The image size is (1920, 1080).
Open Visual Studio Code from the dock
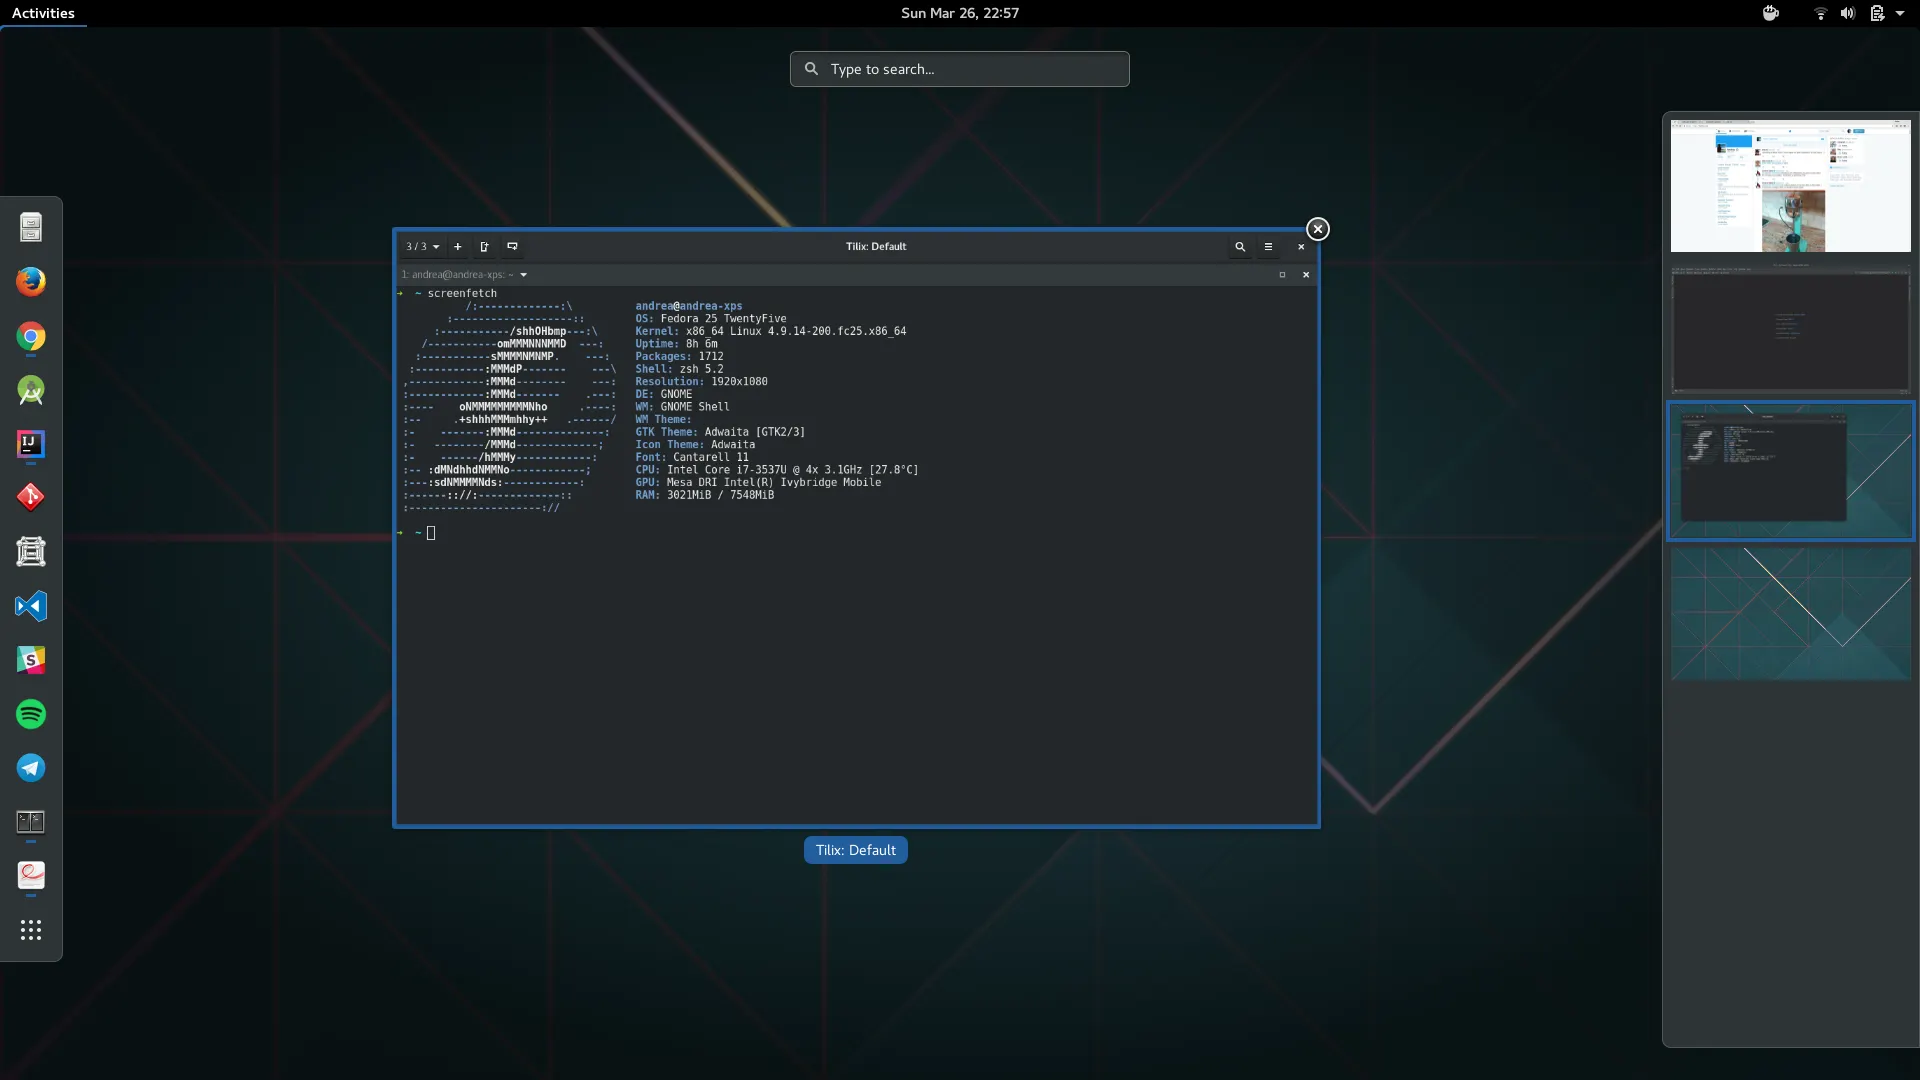pyautogui.click(x=31, y=606)
